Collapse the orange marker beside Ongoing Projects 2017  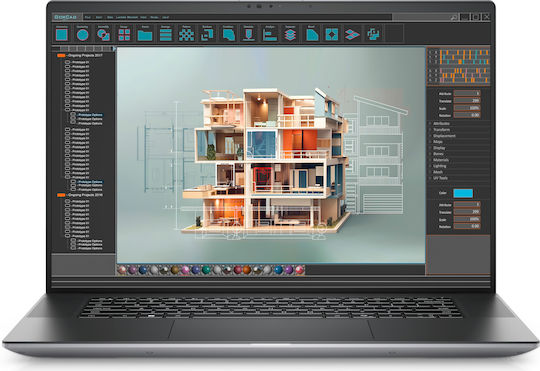click(61, 55)
